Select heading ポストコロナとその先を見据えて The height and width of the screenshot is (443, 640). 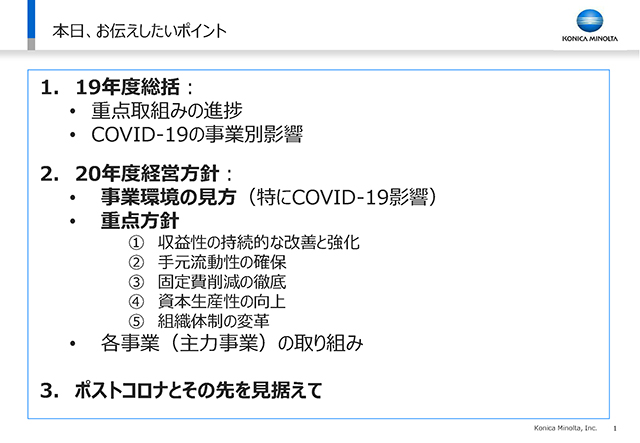(198, 390)
